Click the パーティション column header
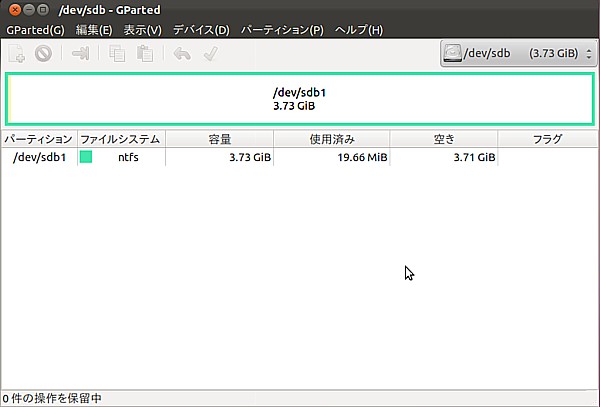This screenshot has height=407, width=600. coord(39,139)
